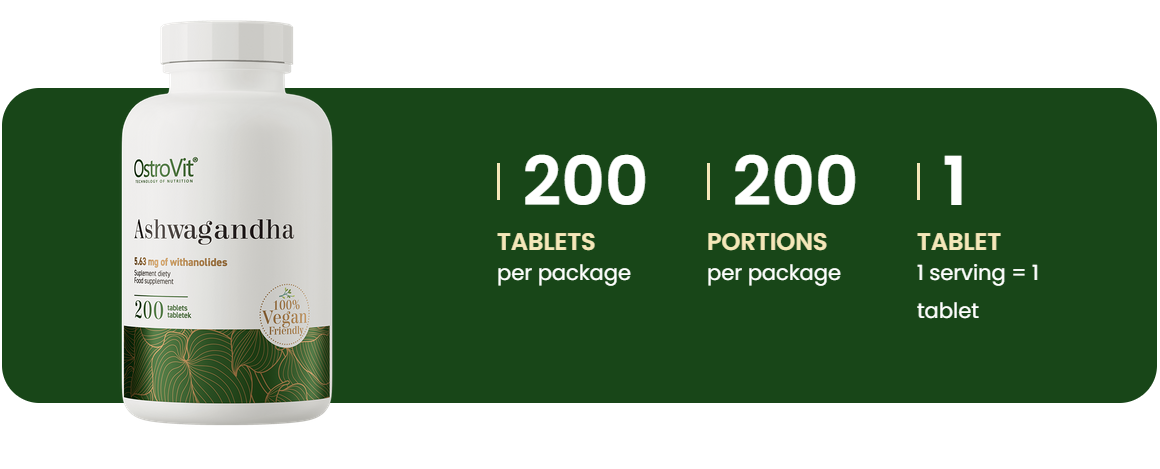Click the TABLETS heading
Image resolution: width=1160 pixels, height=469 pixels.
click(546, 242)
